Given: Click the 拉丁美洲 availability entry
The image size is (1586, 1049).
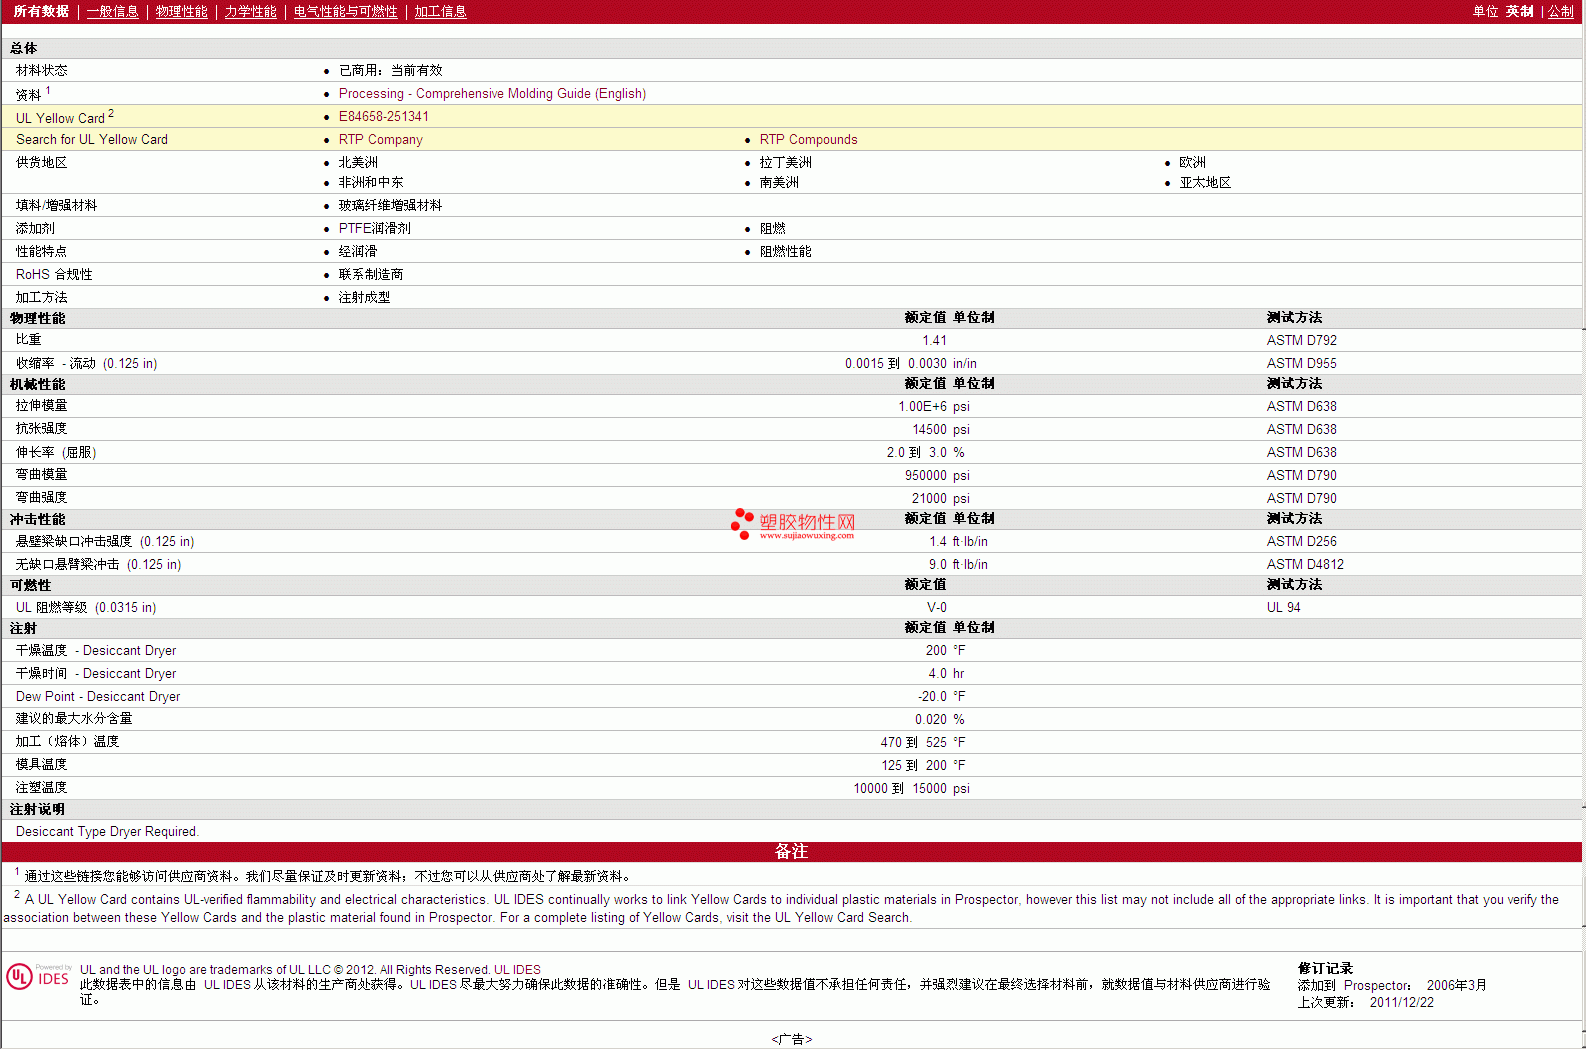Looking at the screenshot, I should coord(785,162).
